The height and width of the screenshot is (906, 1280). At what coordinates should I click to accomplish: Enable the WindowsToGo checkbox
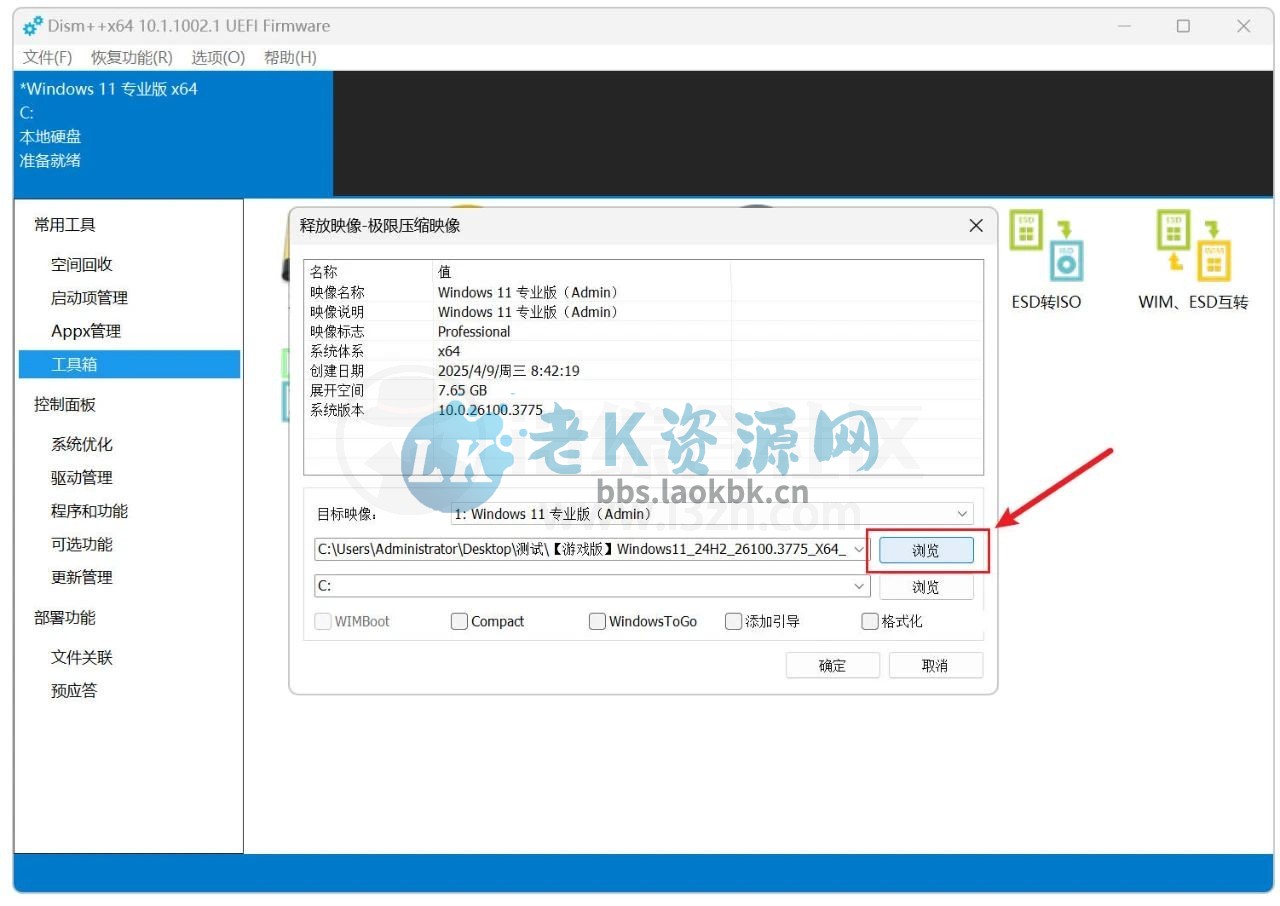597,621
